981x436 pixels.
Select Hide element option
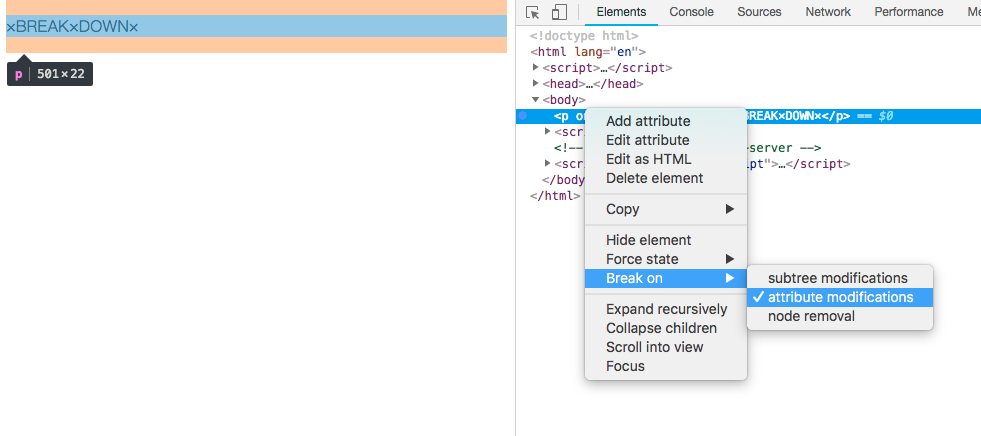tap(648, 240)
